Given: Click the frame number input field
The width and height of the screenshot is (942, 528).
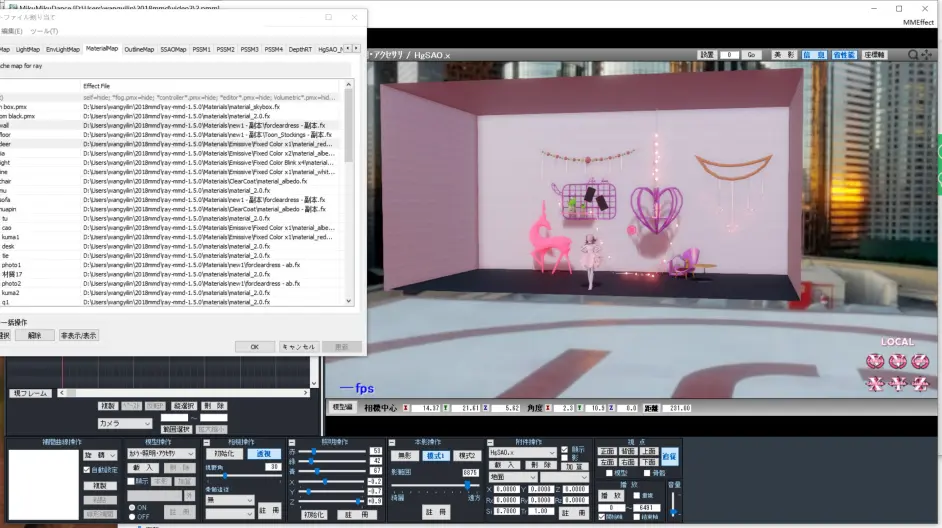Looking at the screenshot, I should pos(729,55).
